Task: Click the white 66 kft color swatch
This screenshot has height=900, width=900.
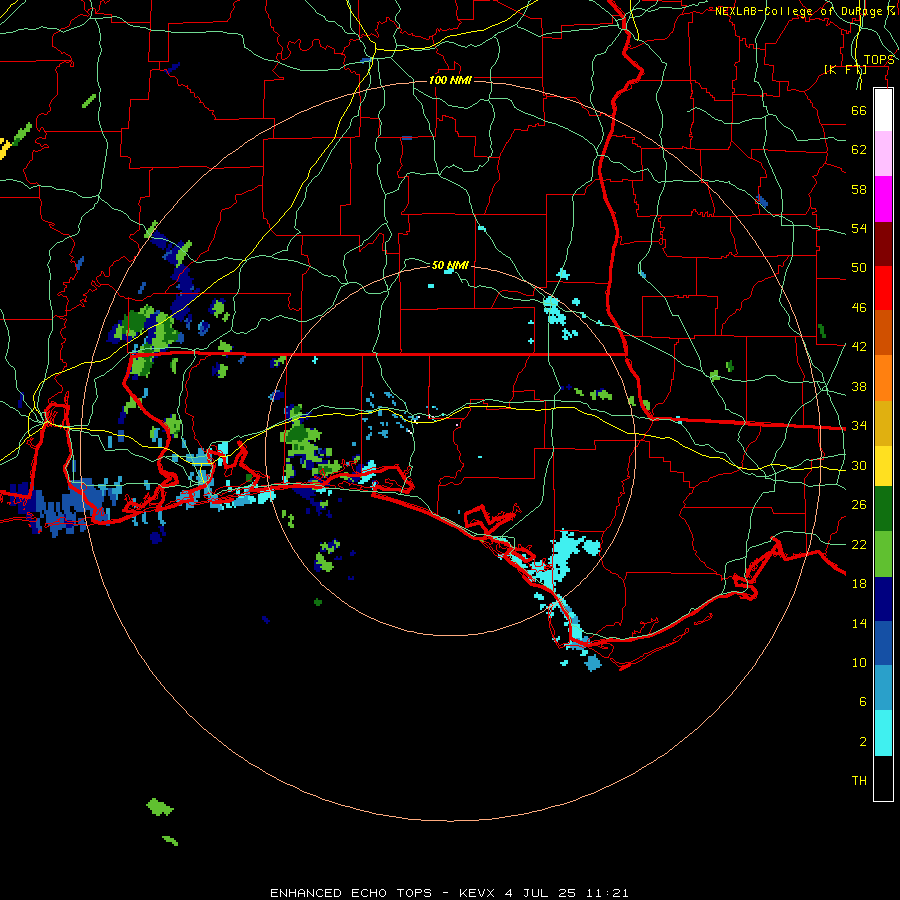Action: (883, 110)
